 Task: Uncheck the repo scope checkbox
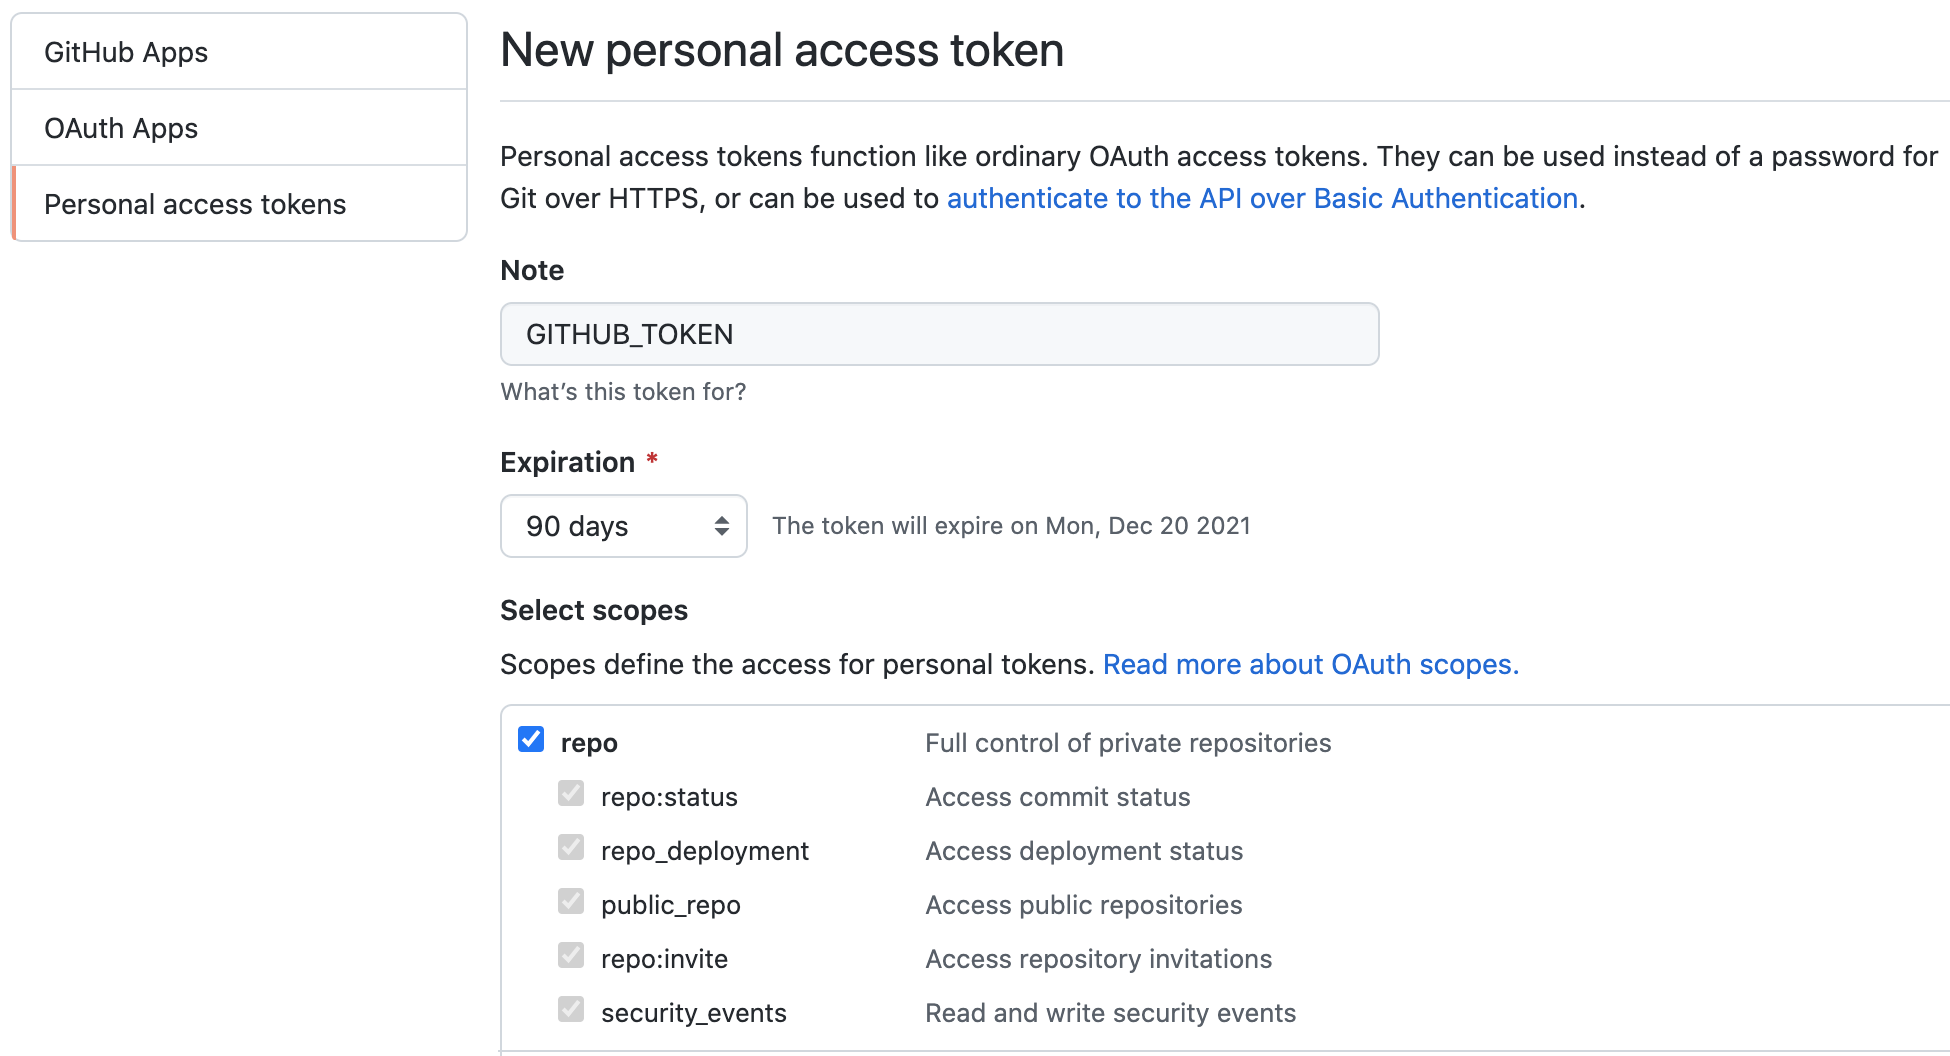coord(531,740)
